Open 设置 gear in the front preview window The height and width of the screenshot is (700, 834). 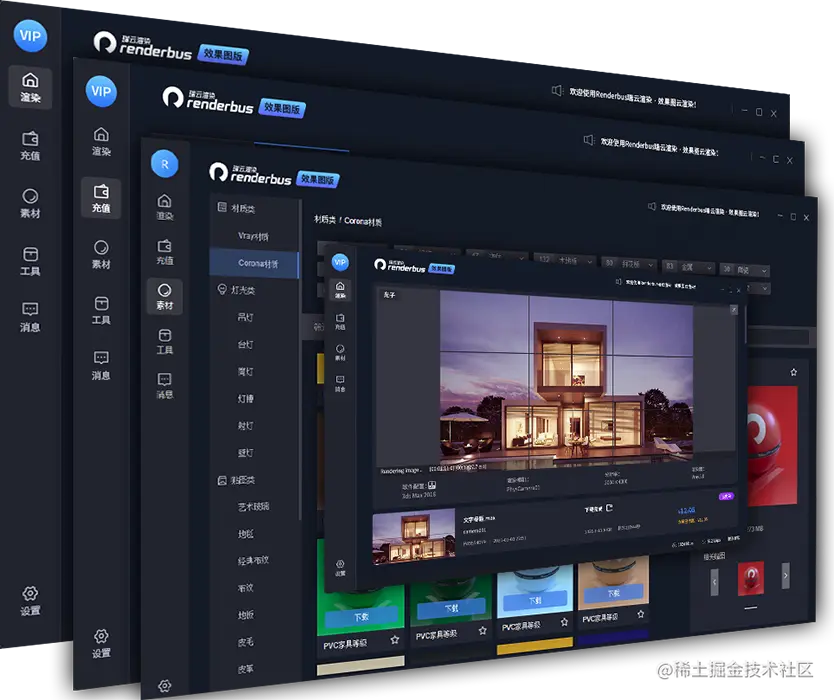[x=340, y=568]
